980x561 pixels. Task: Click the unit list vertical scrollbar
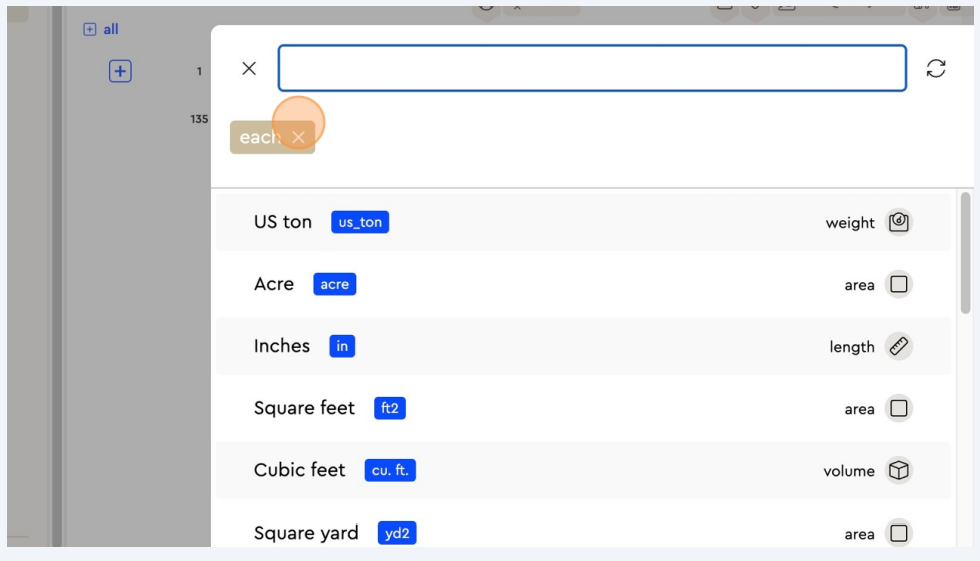click(x=965, y=255)
